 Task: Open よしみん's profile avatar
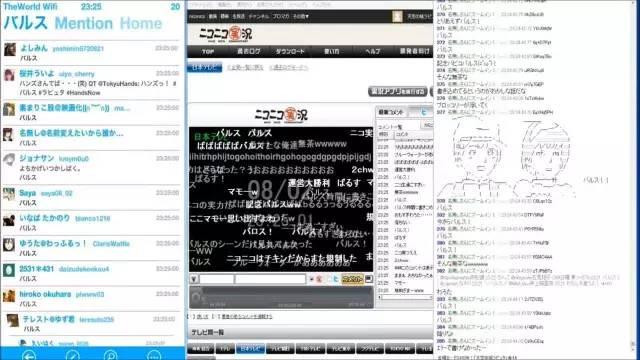[10, 50]
